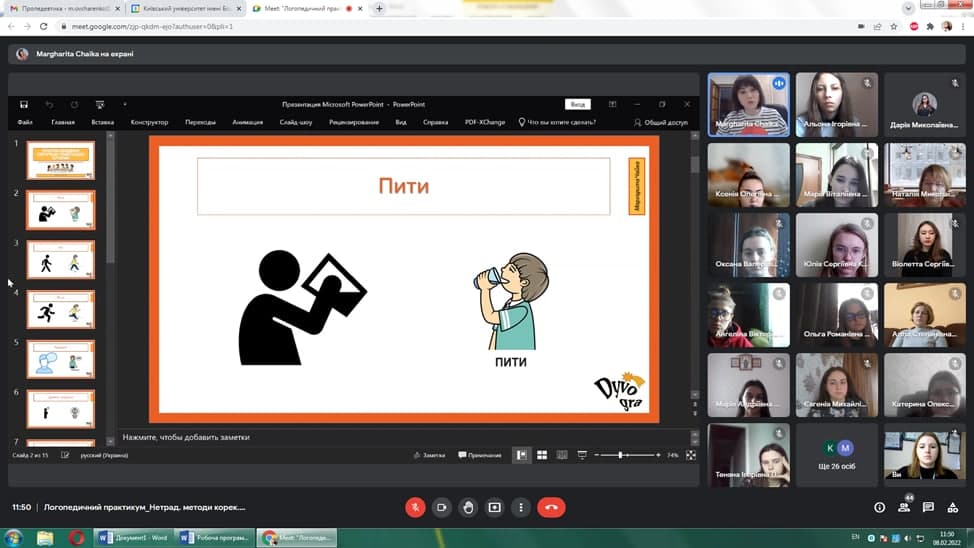Expand the Quick Access Toolbar dropdown arrow
974x548 pixels.
click(125, 104)
